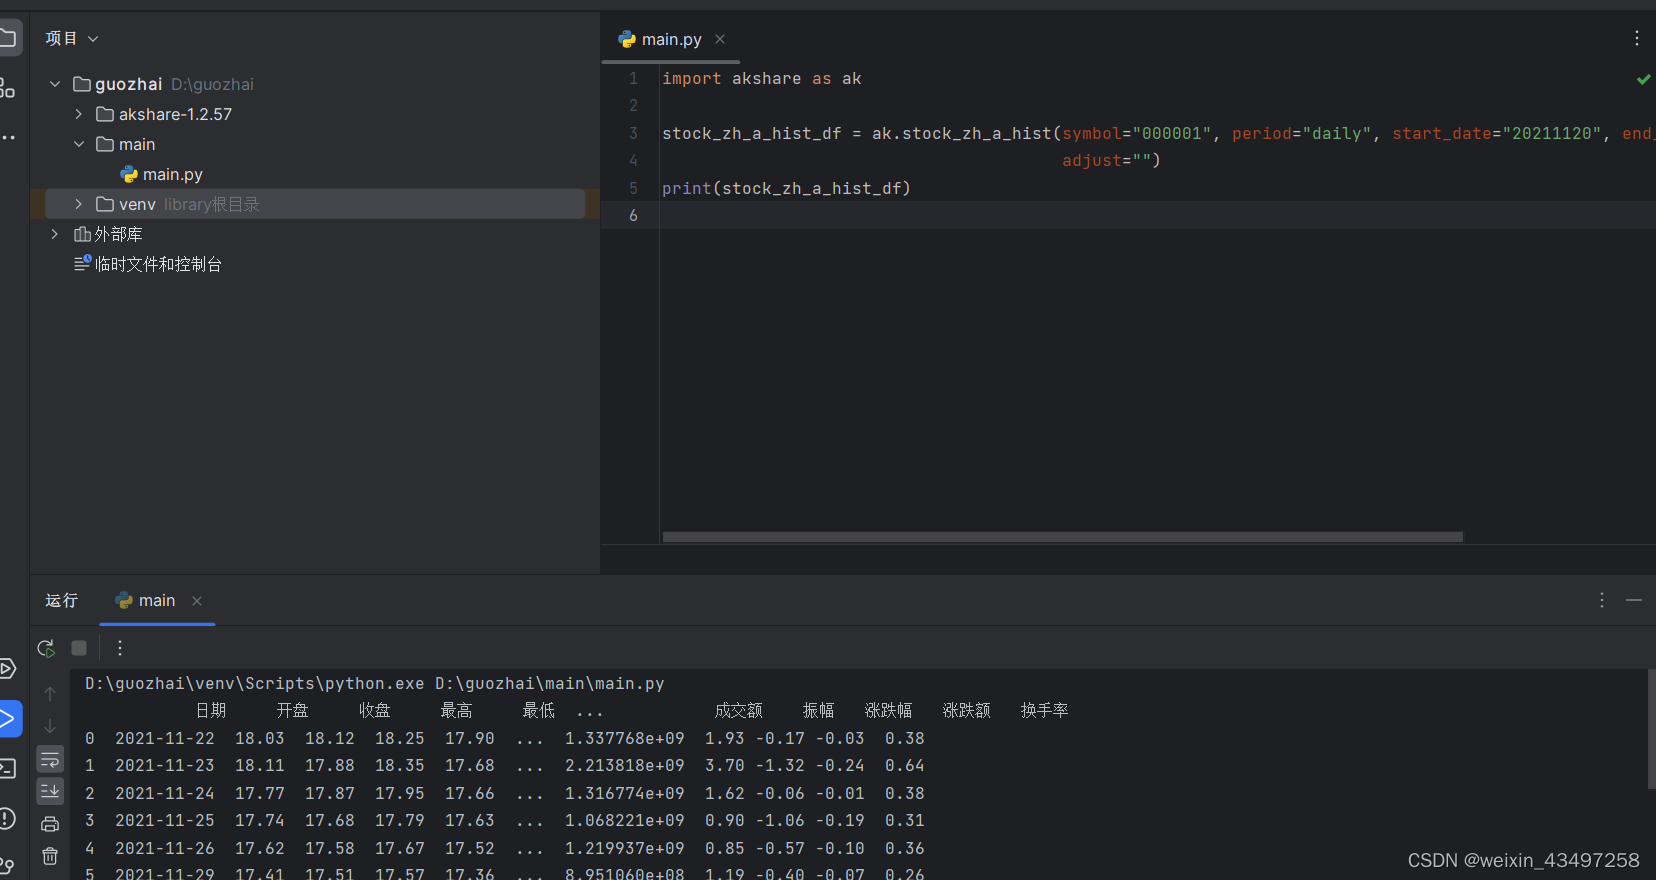Collapse the guozhai root folder

55,84
